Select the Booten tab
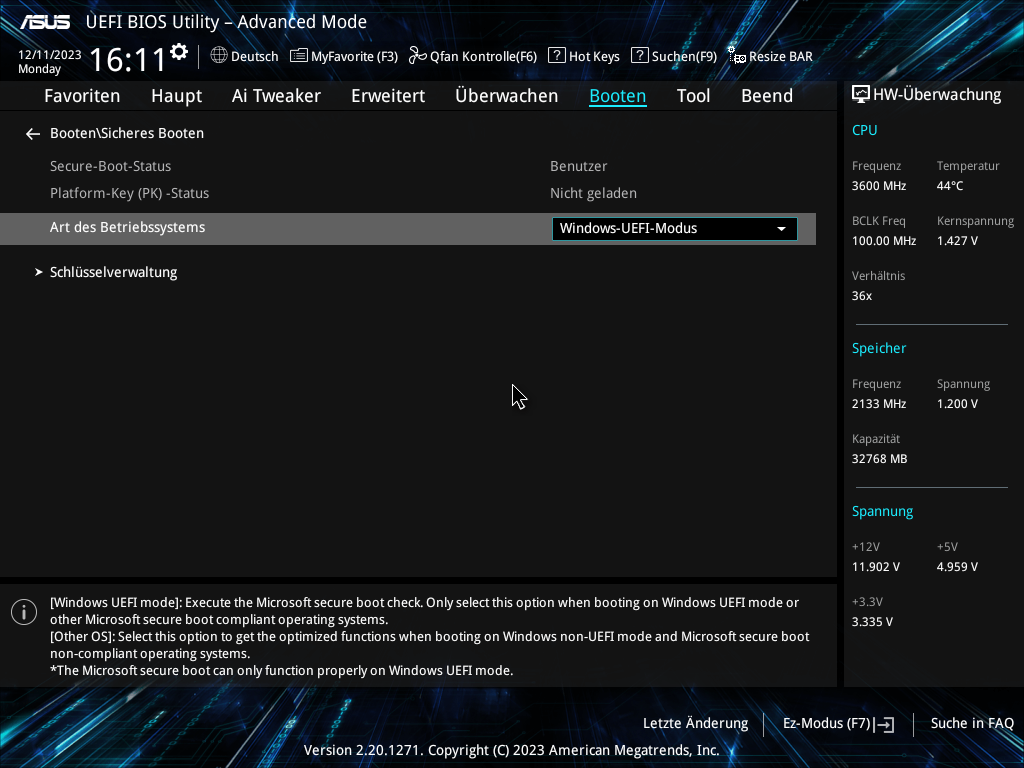The height and width of the screenshot is (768, 1024). point(618,96)
